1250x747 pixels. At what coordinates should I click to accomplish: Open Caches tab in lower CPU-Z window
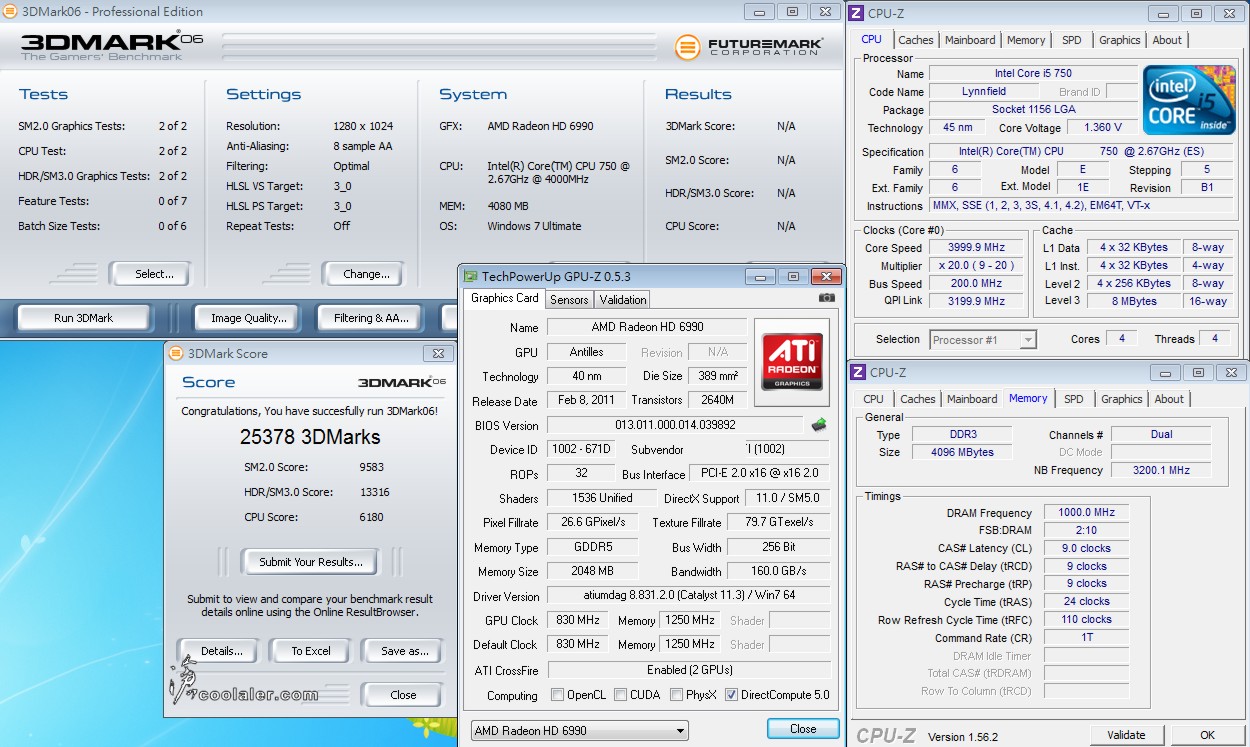click(x=917, y=399)
